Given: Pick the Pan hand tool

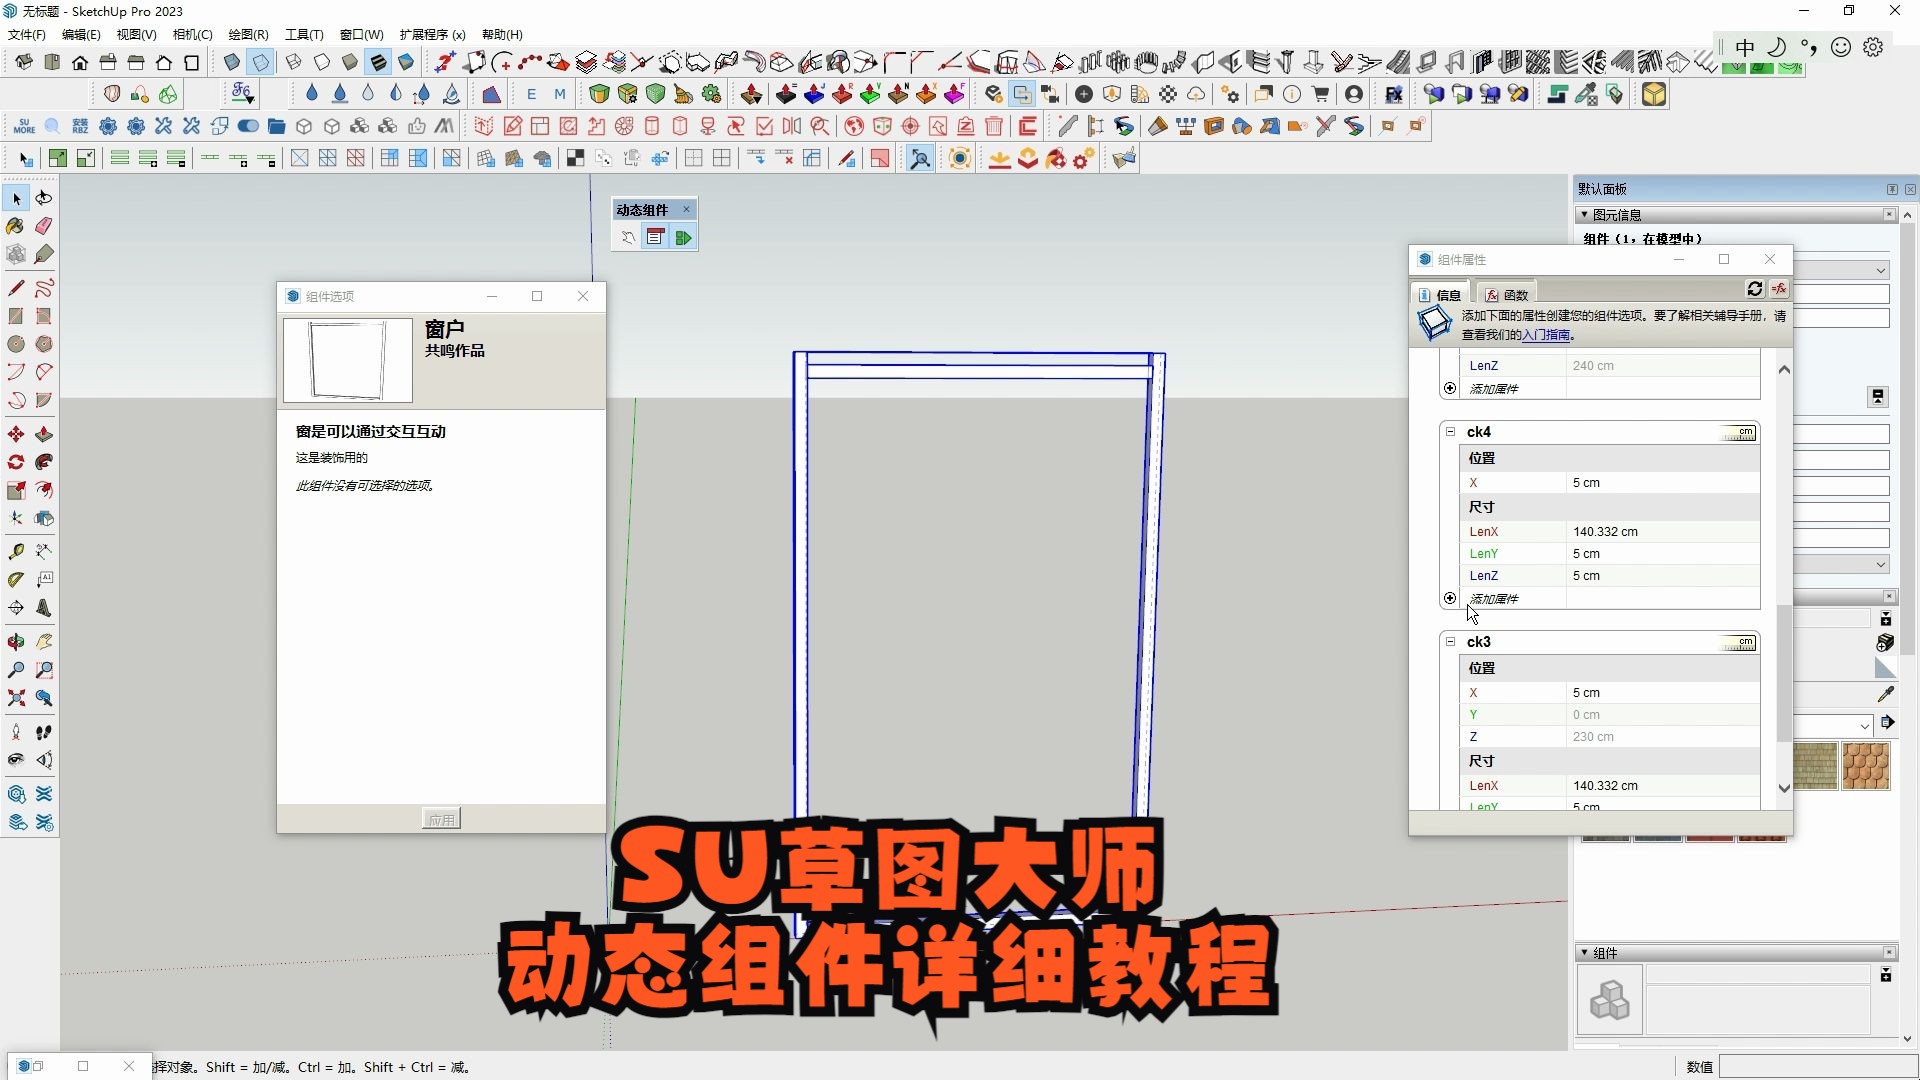Looking at the screenshot, I should point(44,642).
